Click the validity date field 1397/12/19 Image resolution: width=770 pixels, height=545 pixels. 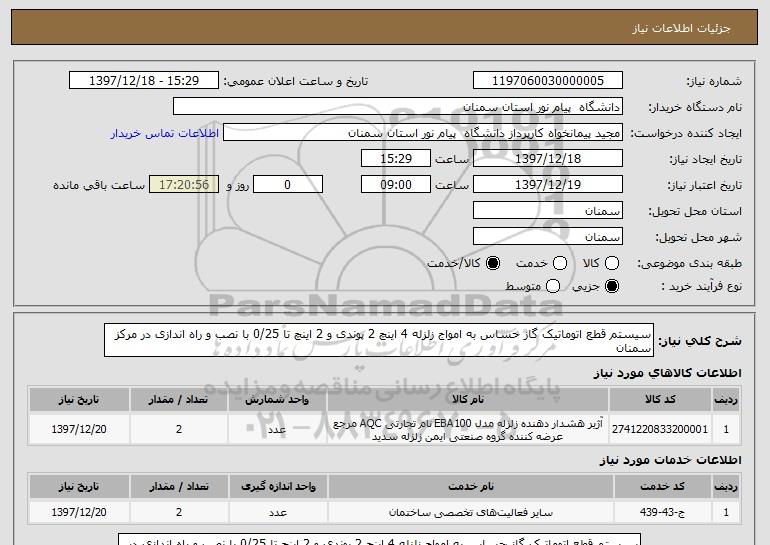pos(548,185)
